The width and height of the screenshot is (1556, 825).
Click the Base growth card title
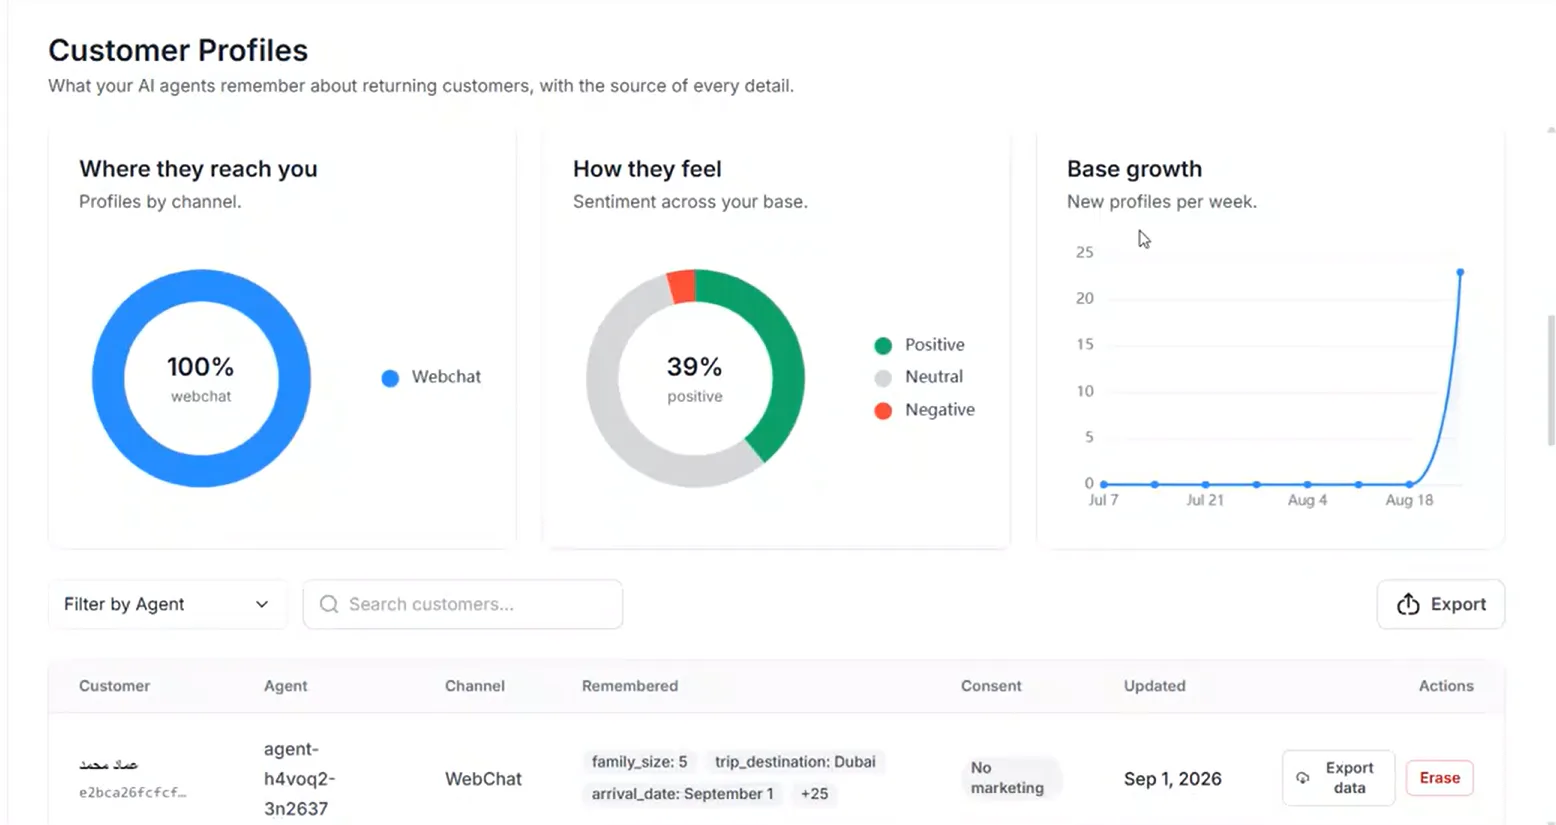coord(1134,169)
